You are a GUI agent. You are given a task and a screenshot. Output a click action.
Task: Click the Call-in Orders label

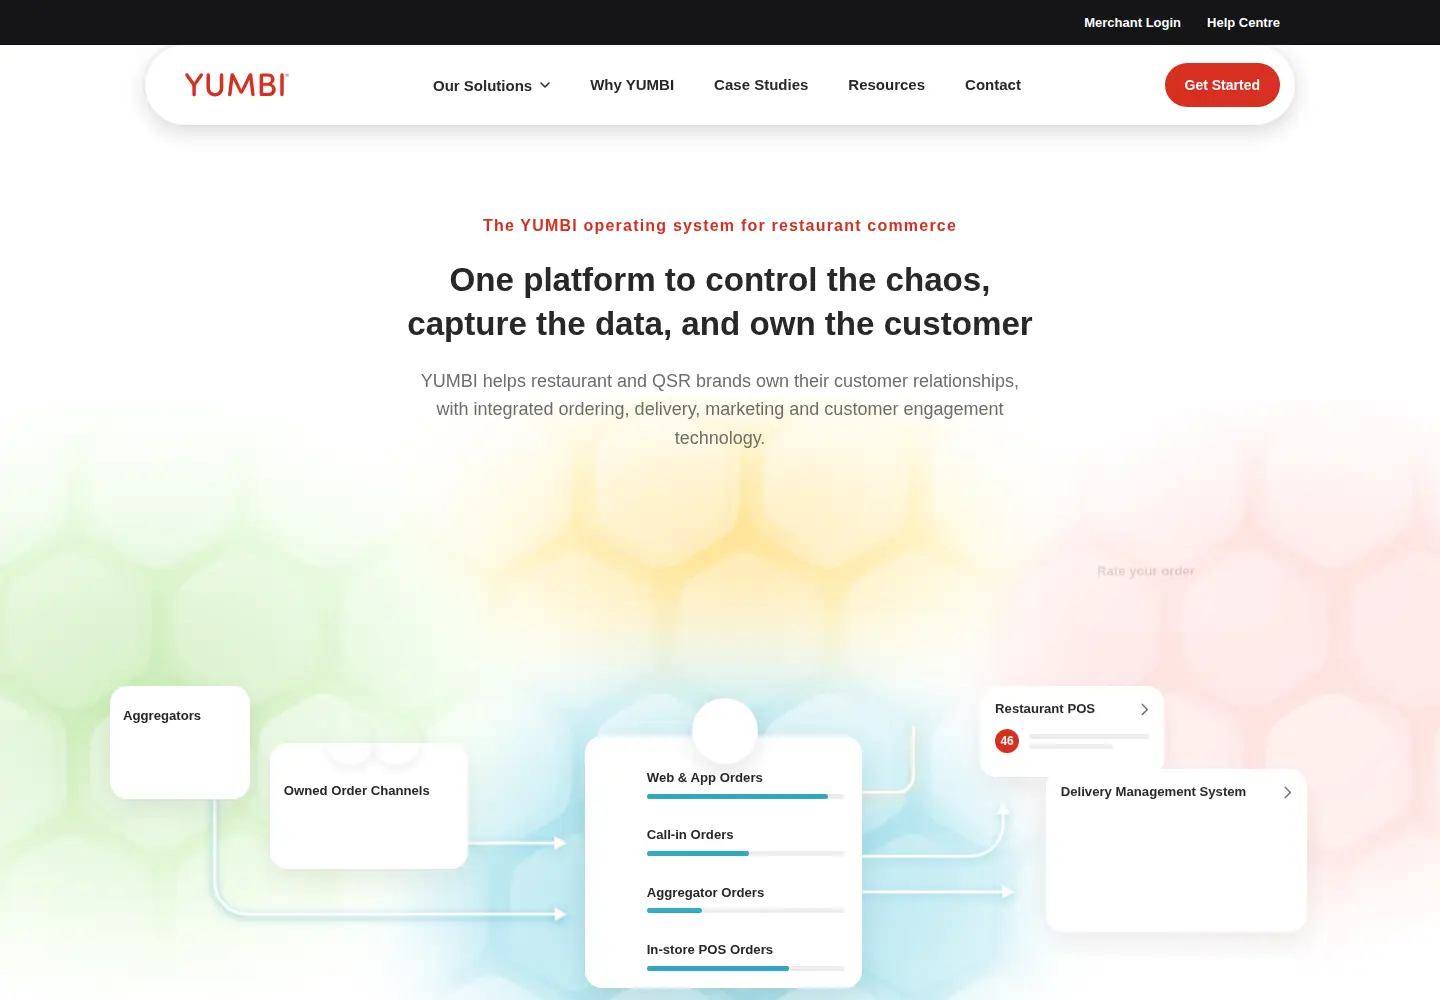[x=690, y=835]
